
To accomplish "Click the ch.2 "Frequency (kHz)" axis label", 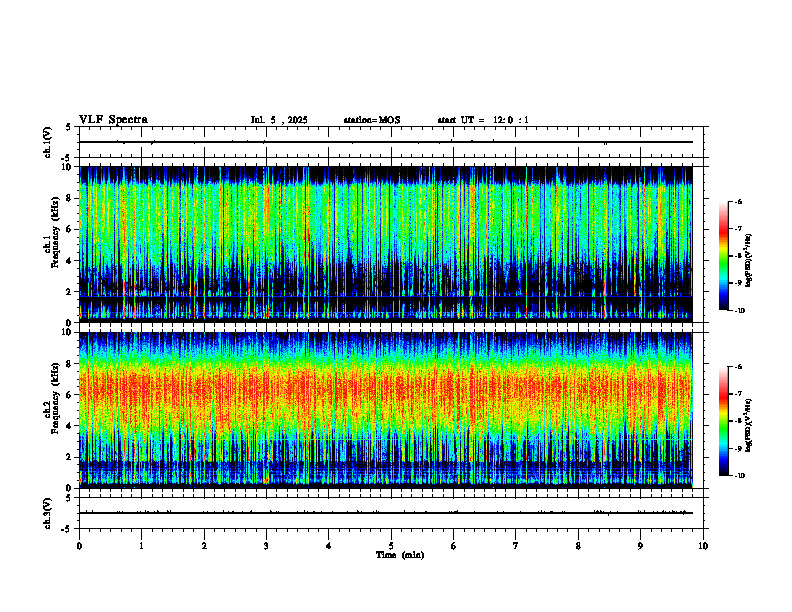I will (55, 397).
